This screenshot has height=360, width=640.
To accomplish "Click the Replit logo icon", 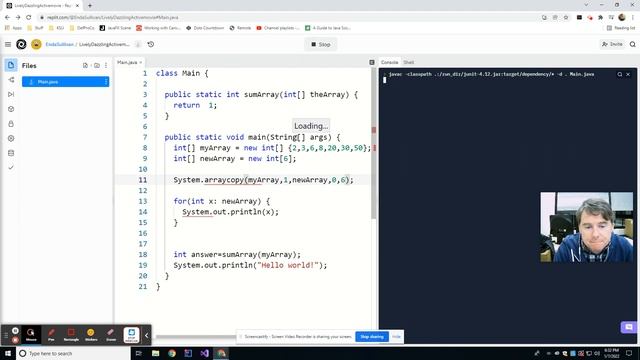I will pyautogui.click(x=21, y=44).
